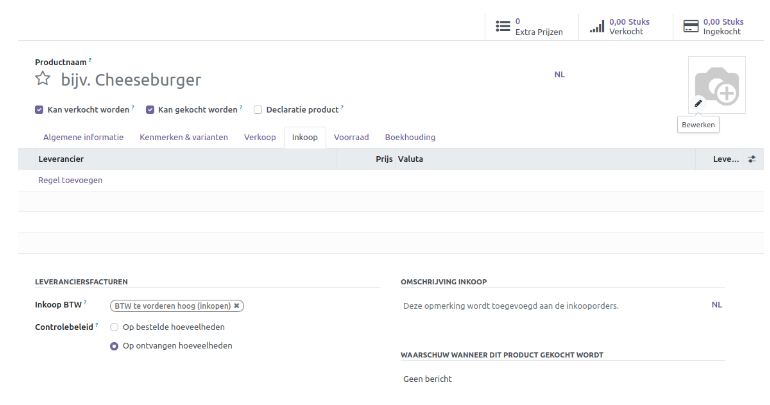Click Regel toevoegen to add supplier
This screenshot has height=405, width=770.
tap(70, 180)
